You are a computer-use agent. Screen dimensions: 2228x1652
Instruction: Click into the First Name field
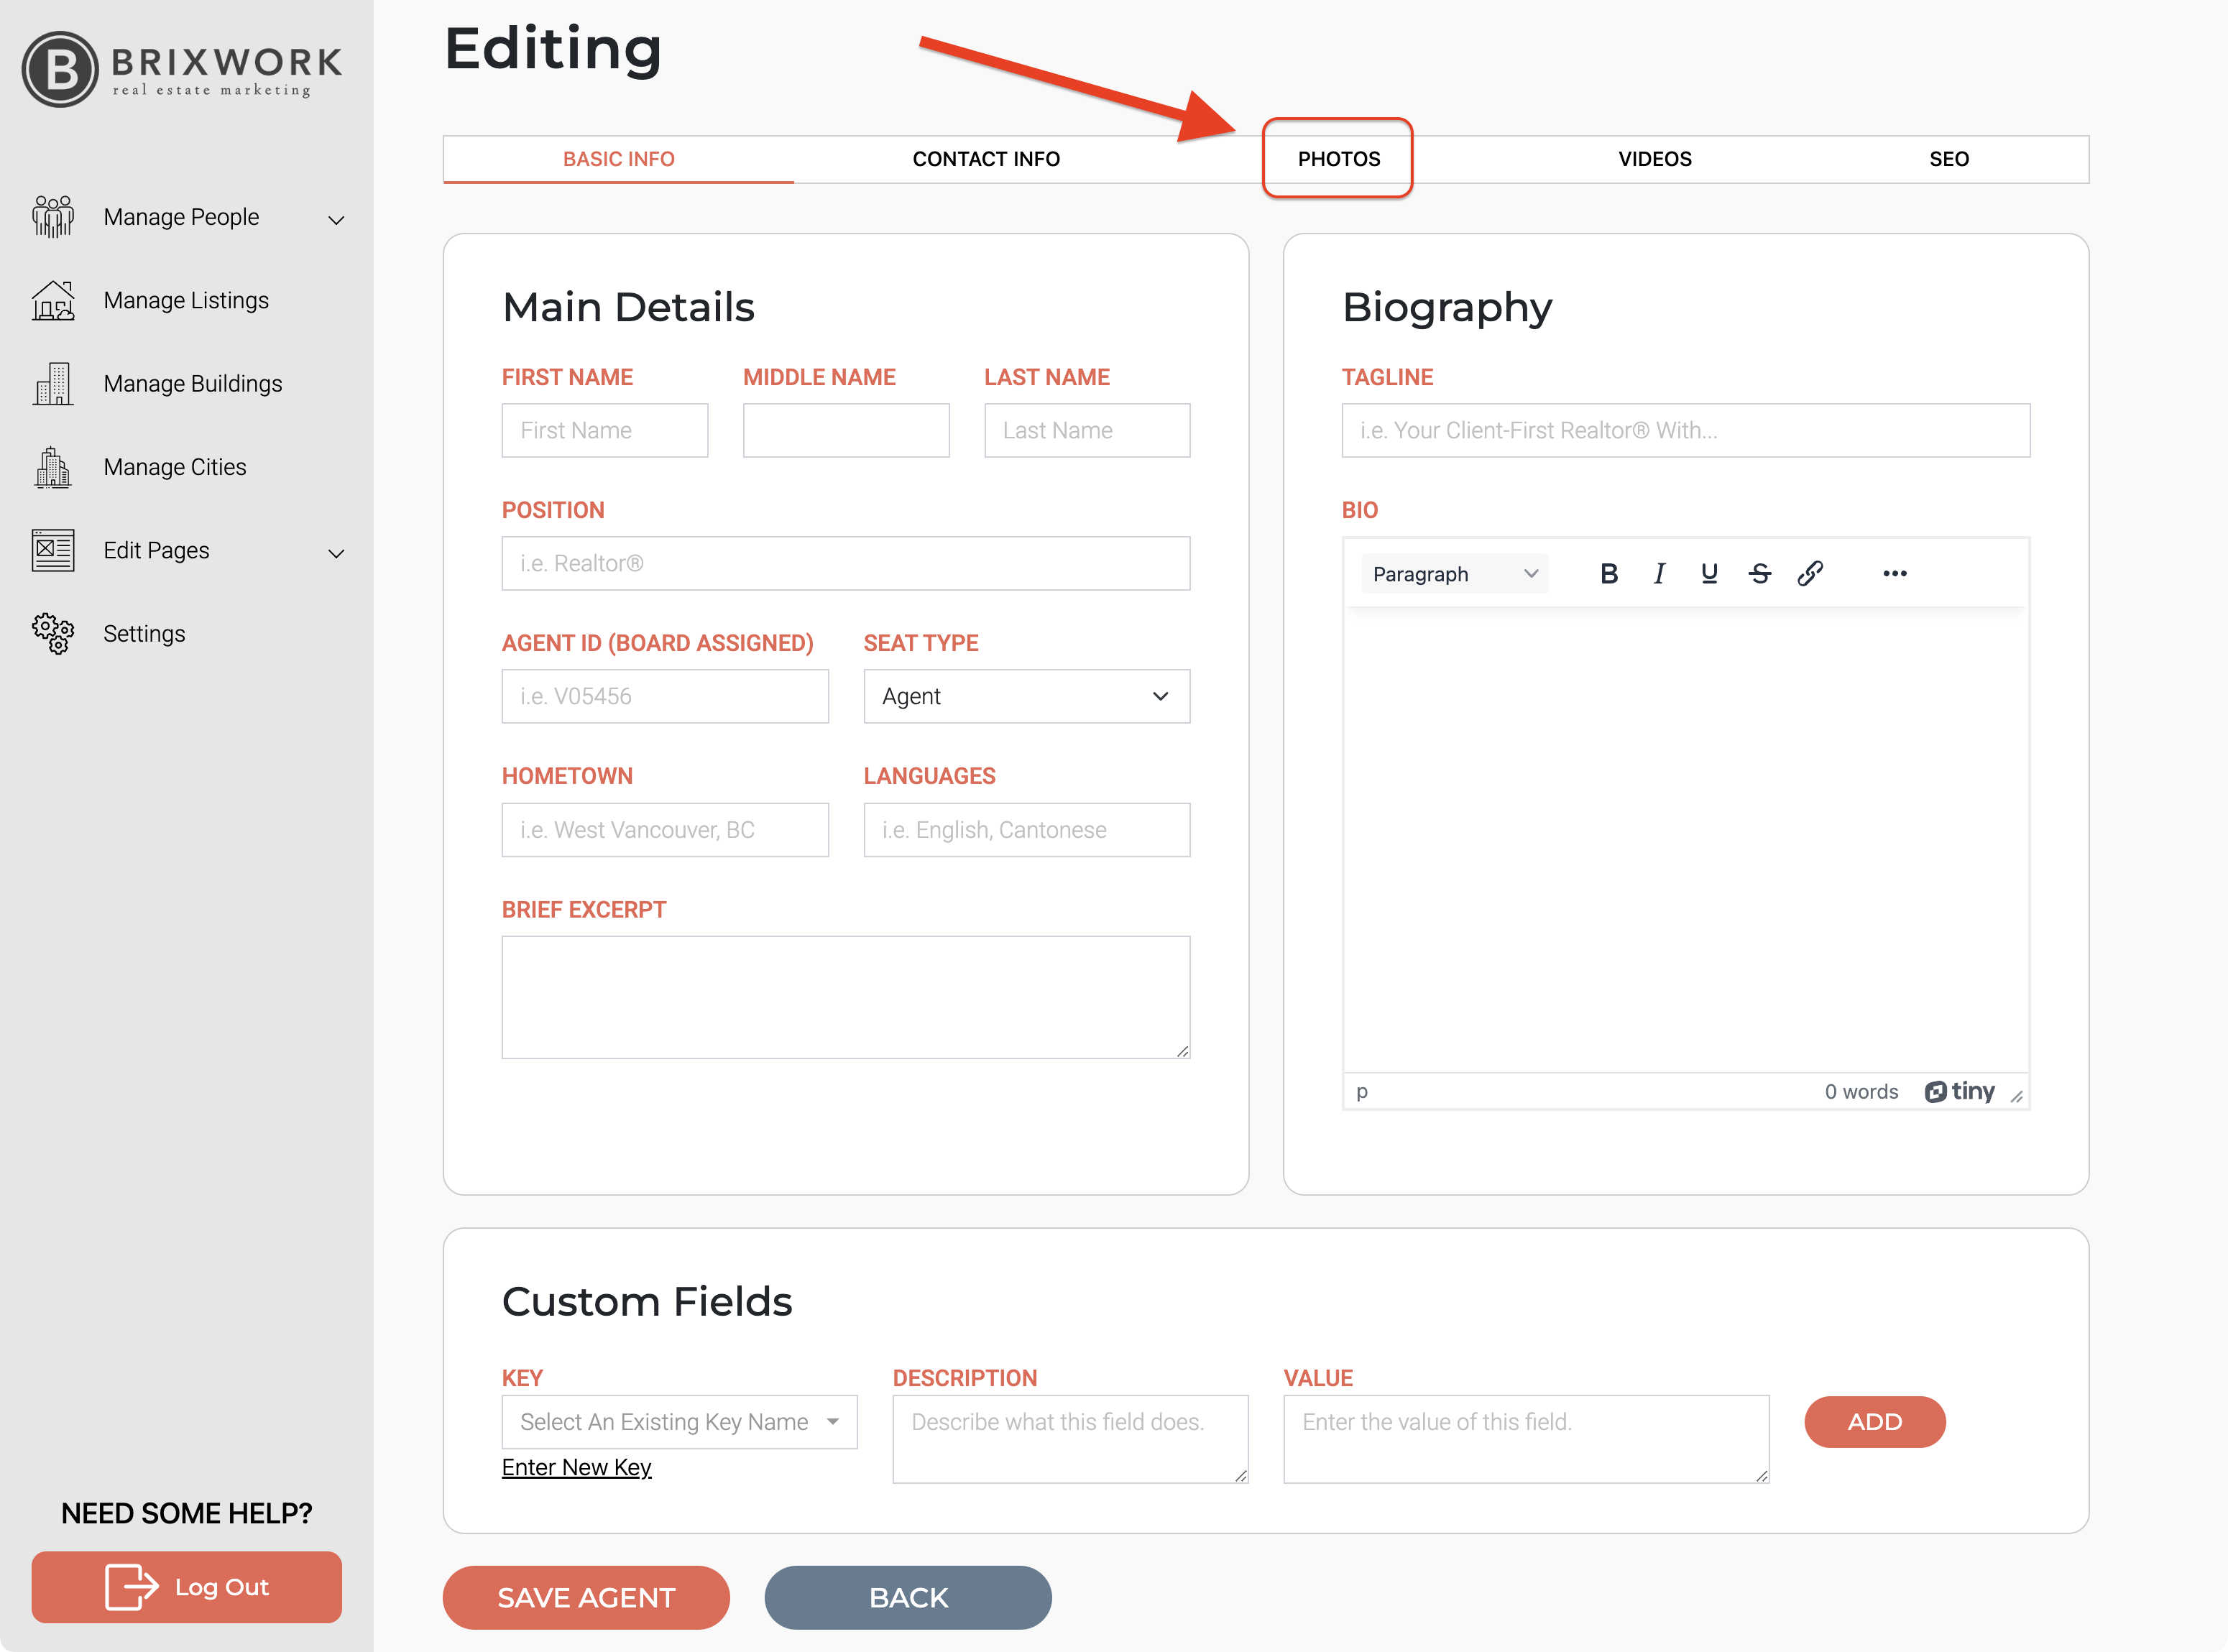coord(604,430)
